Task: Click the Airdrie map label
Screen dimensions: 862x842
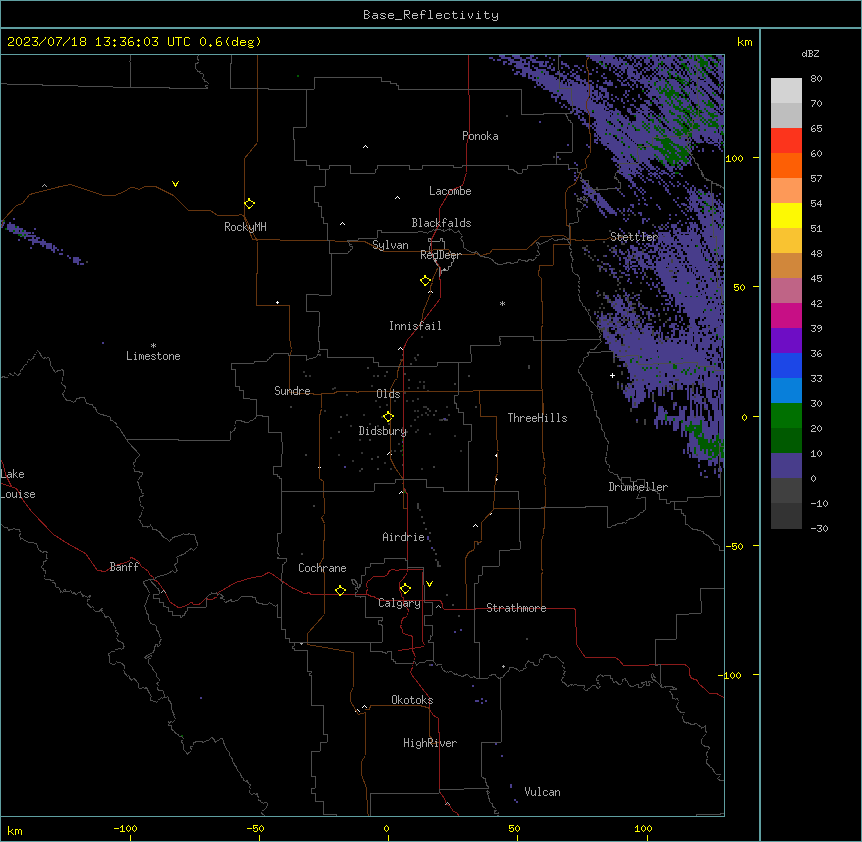Action: coord(404,537)
